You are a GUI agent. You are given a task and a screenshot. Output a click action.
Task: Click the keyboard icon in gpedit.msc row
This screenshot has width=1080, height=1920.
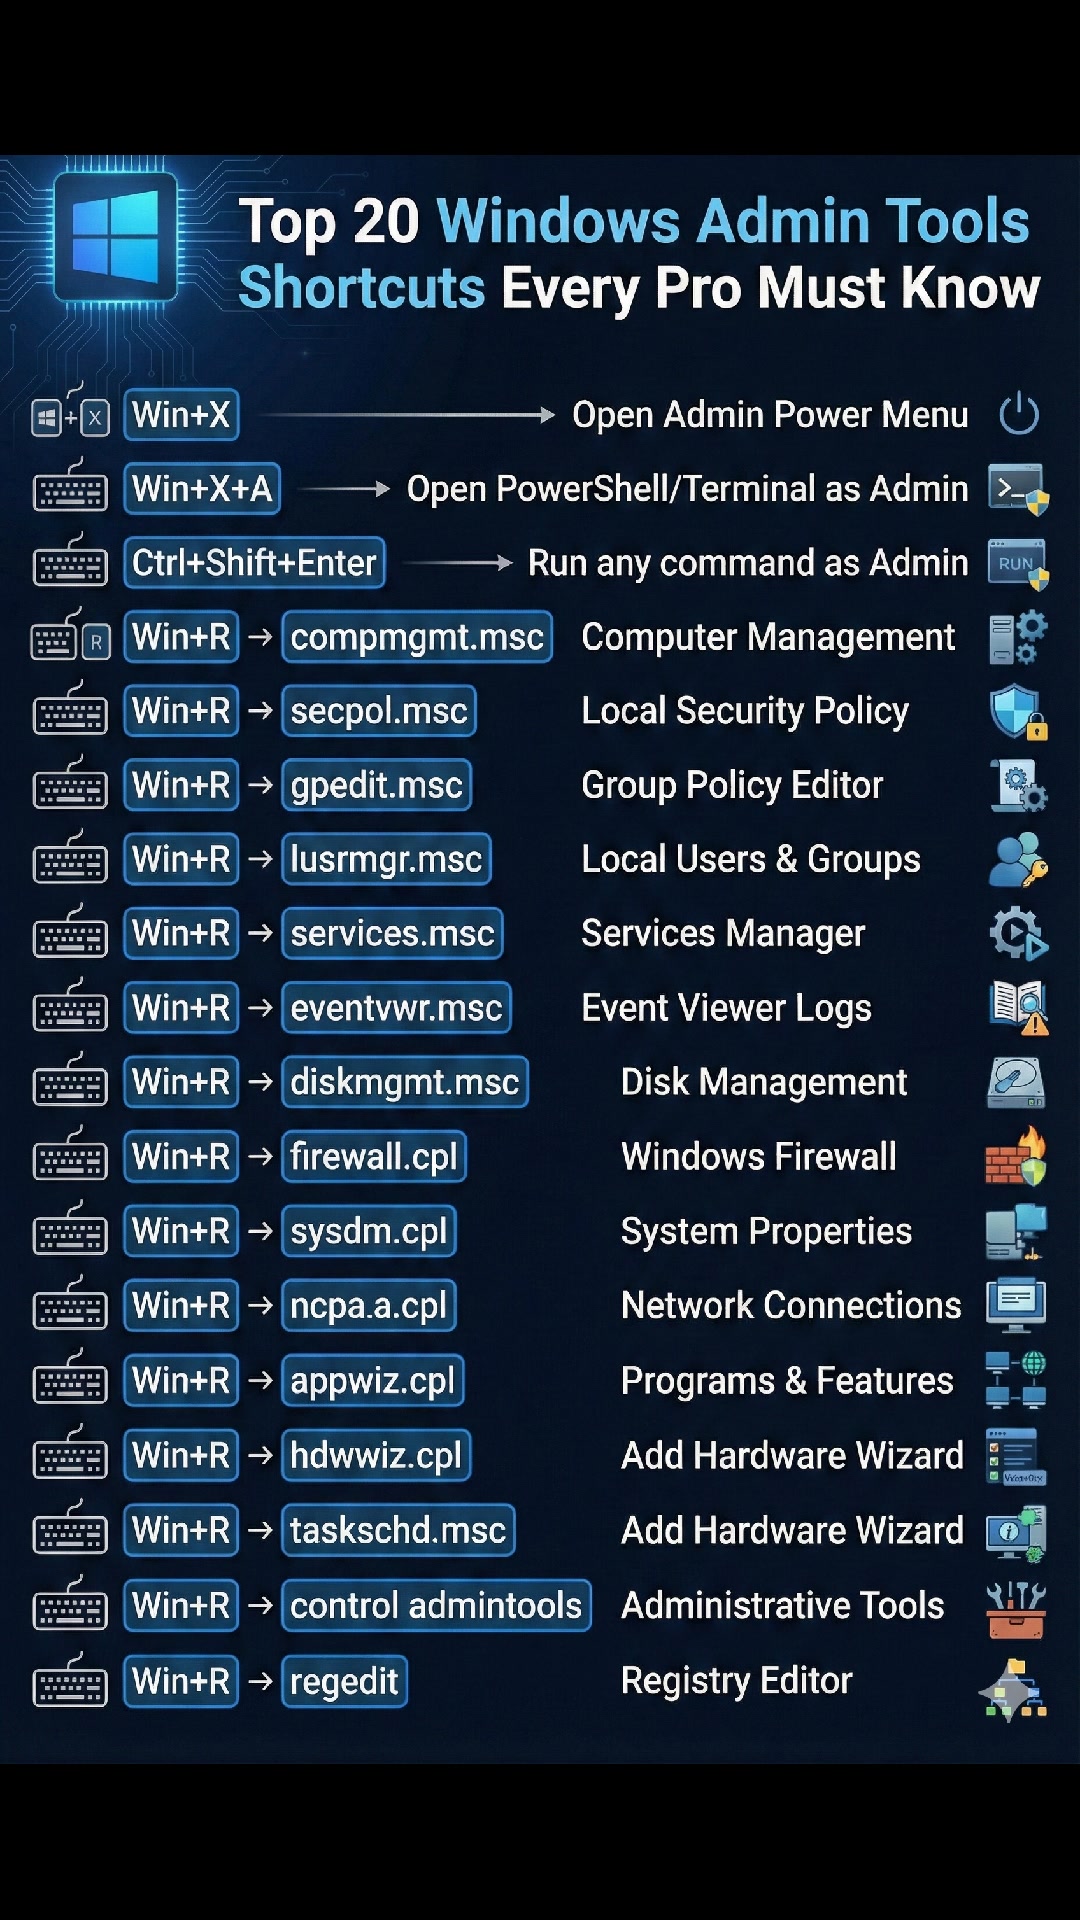point(70,783)
